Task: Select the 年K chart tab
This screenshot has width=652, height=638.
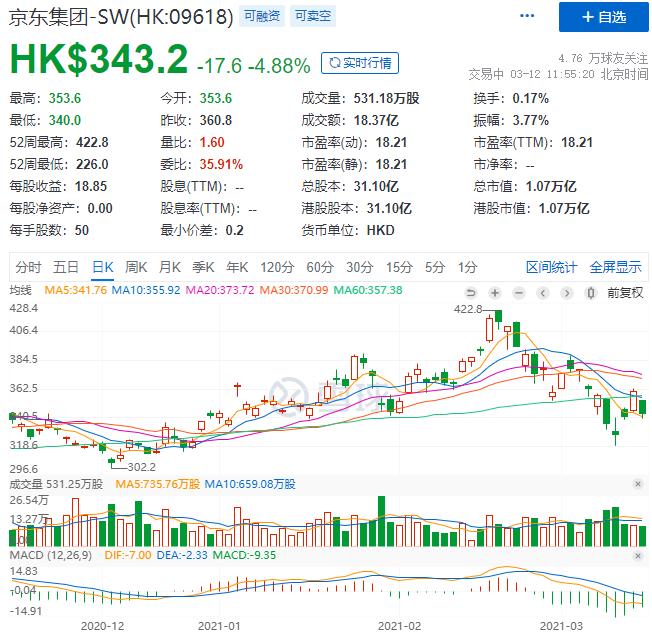Action: 237,267
